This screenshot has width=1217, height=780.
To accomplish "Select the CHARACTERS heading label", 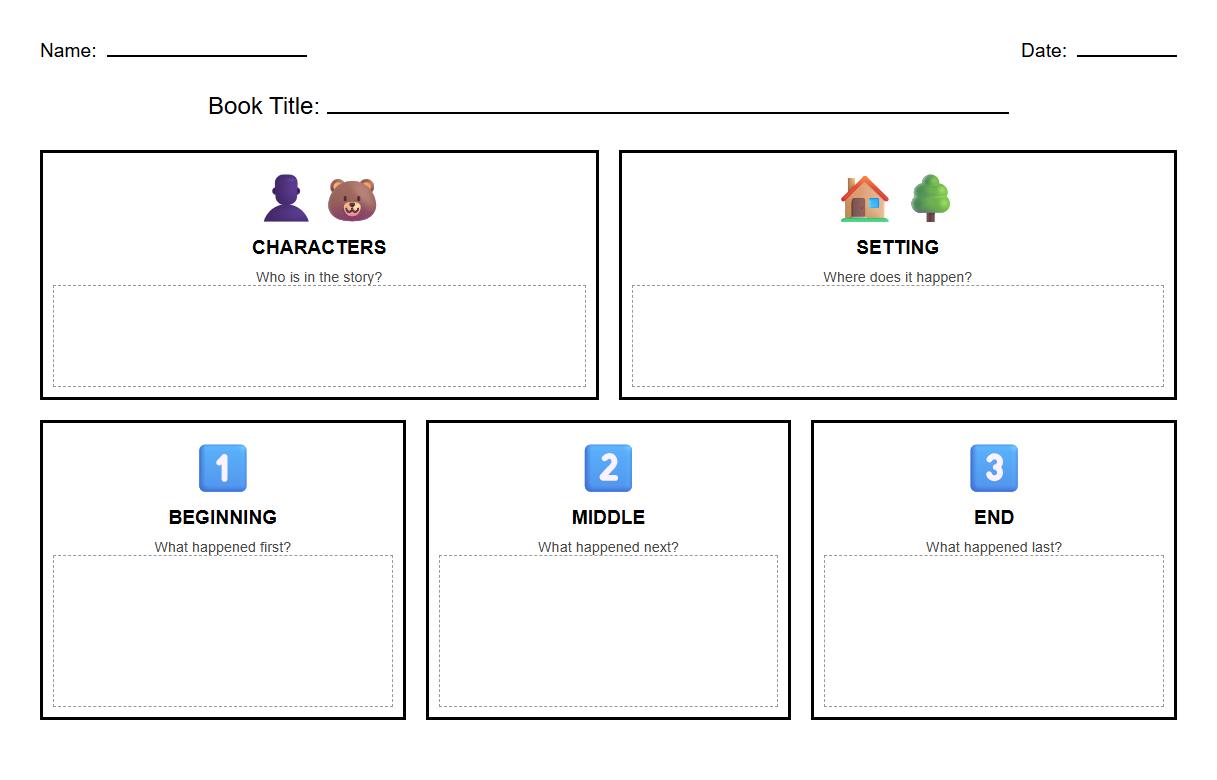I will (x=318, y=247).
